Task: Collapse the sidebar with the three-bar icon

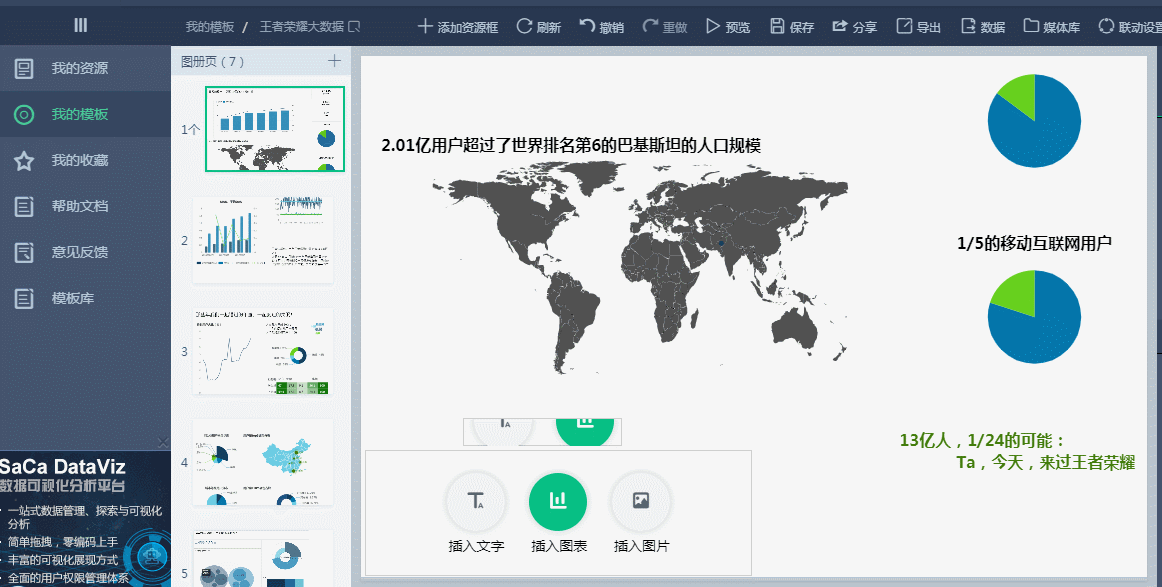Action: [x=81, y=25]
